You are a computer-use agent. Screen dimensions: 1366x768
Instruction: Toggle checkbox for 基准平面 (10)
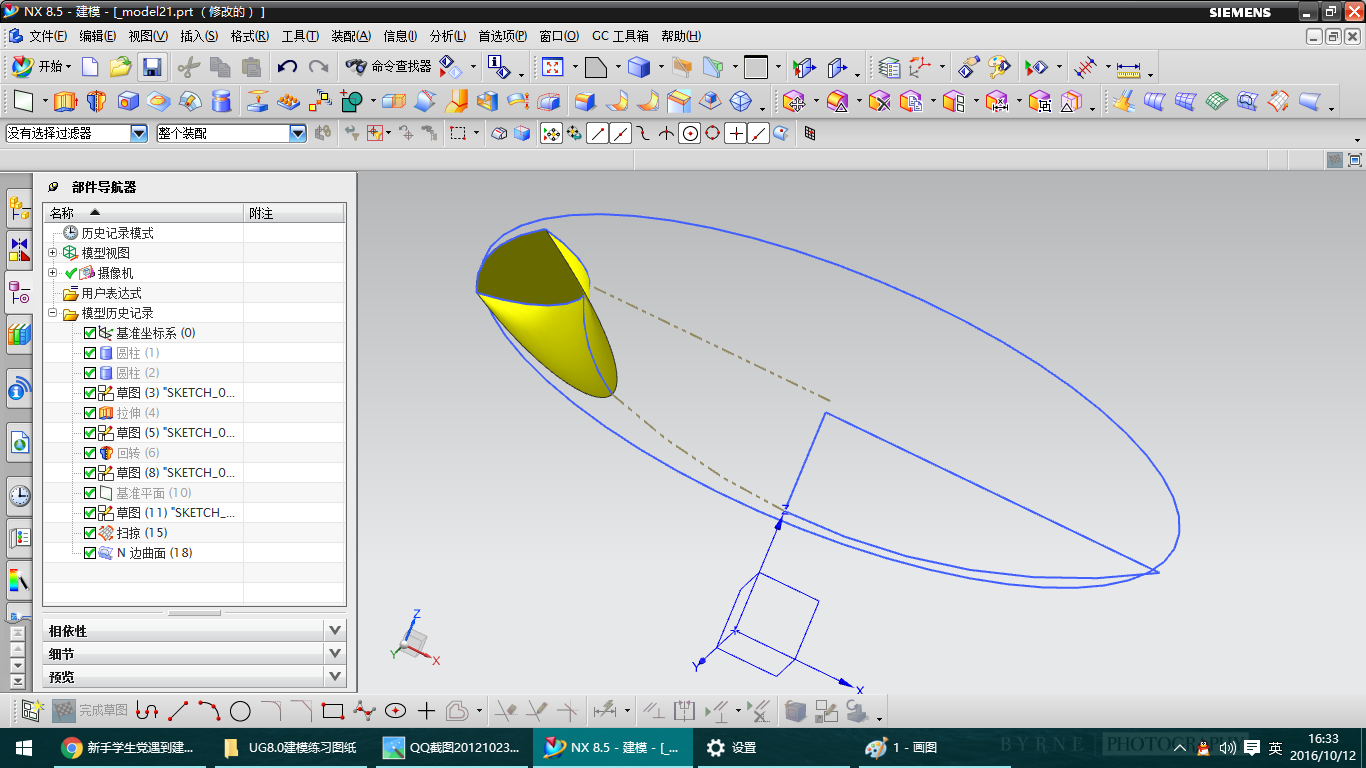pos(90,493)
